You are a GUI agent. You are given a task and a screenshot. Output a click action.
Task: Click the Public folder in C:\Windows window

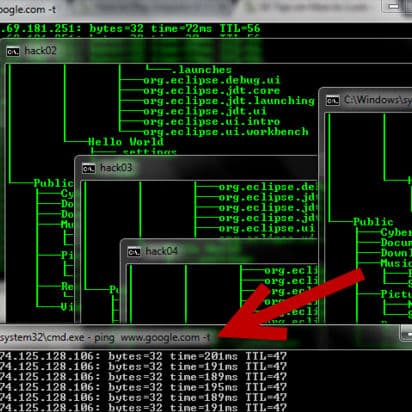click(x=374, y=222)
